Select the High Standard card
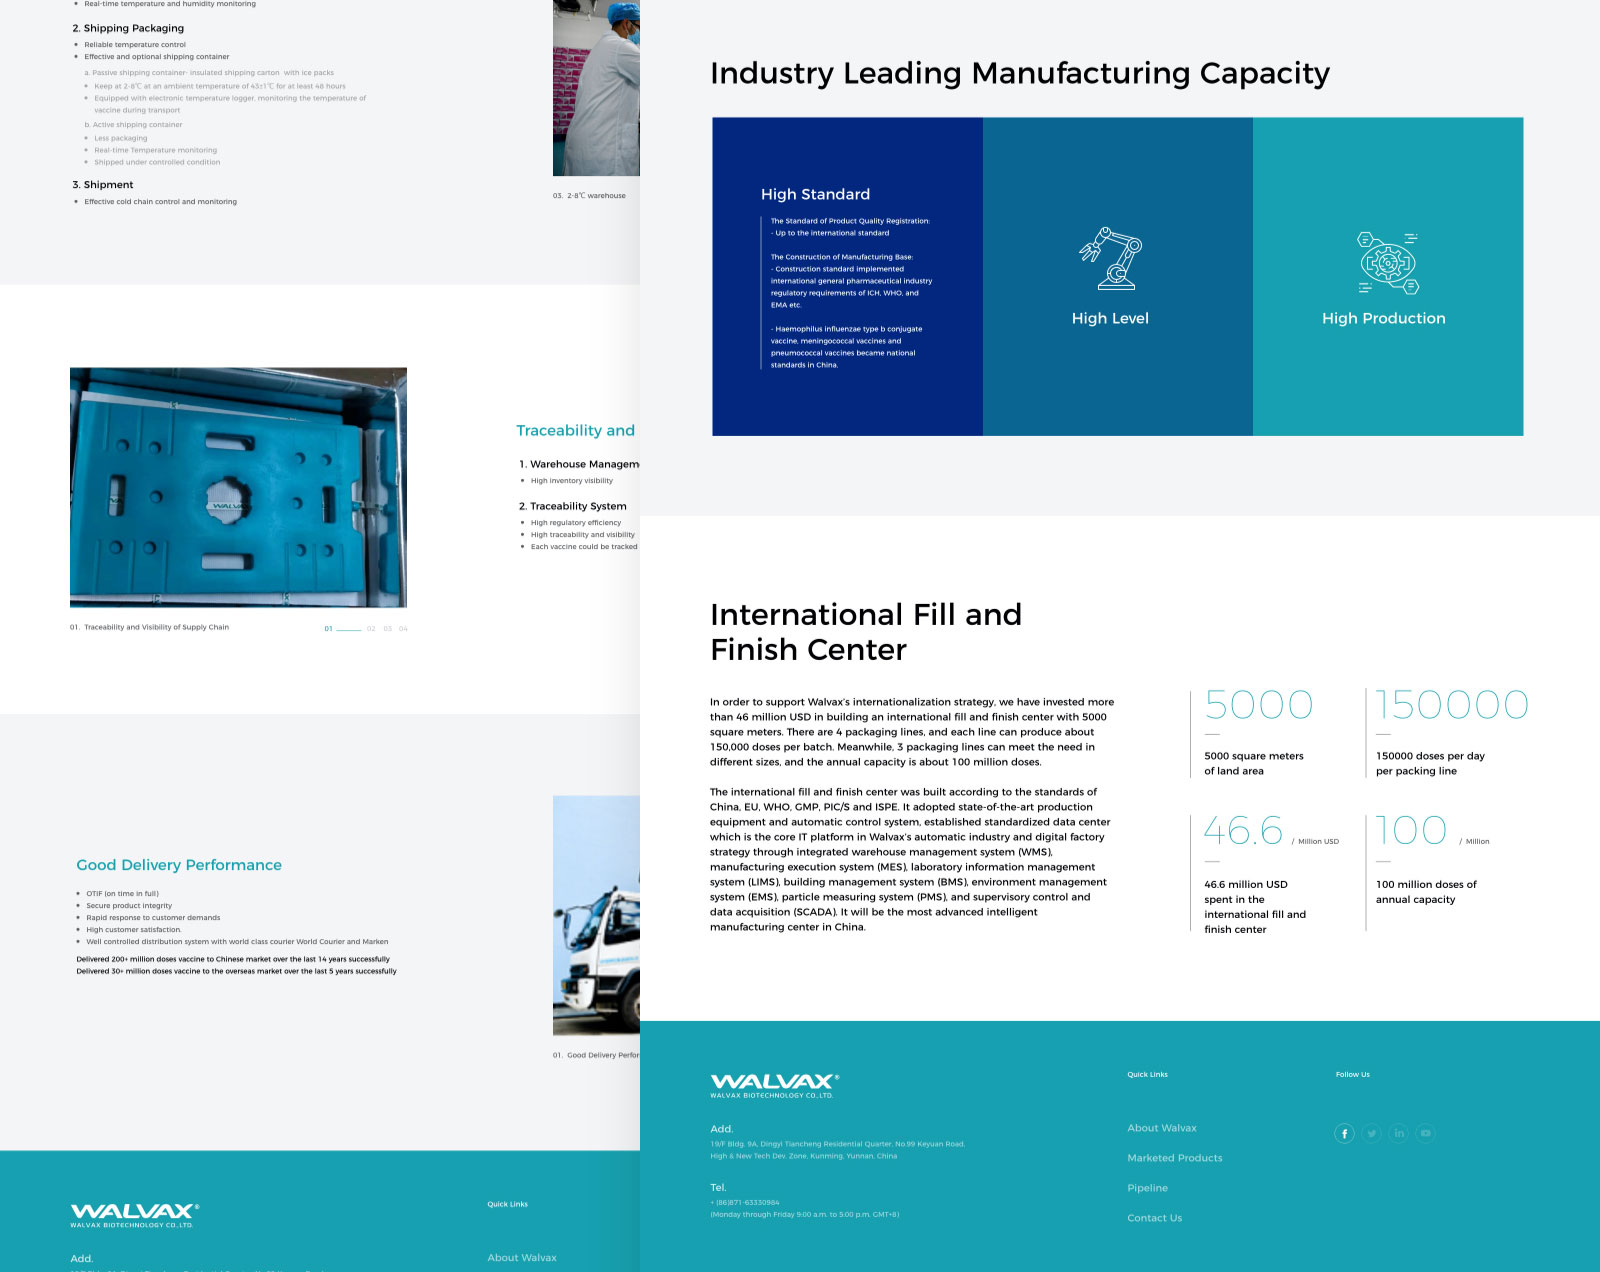The width and height of the screenshot is (1600, 1272). [847, 277]
